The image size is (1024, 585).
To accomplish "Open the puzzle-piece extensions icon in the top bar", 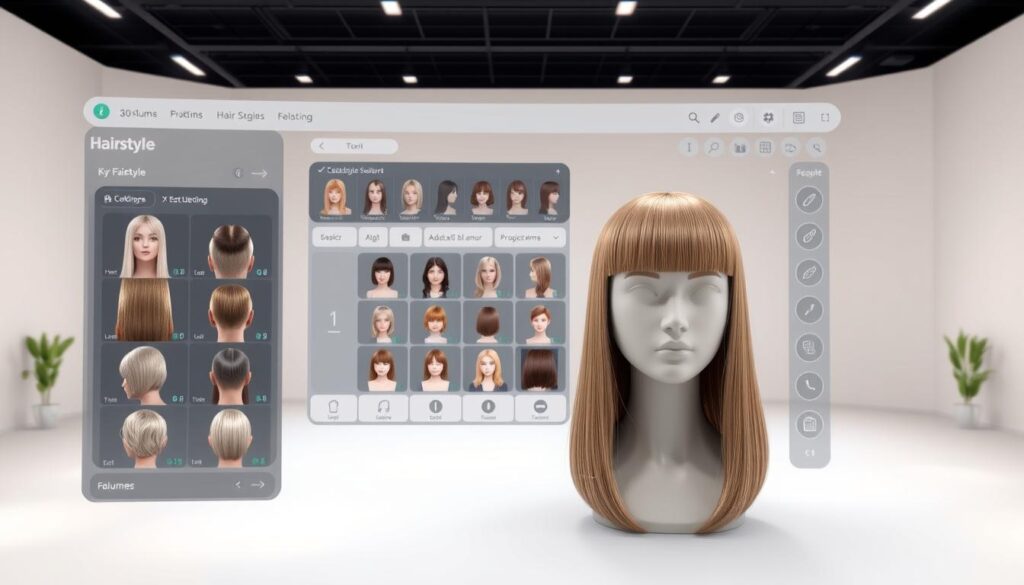I will [768, 118].
